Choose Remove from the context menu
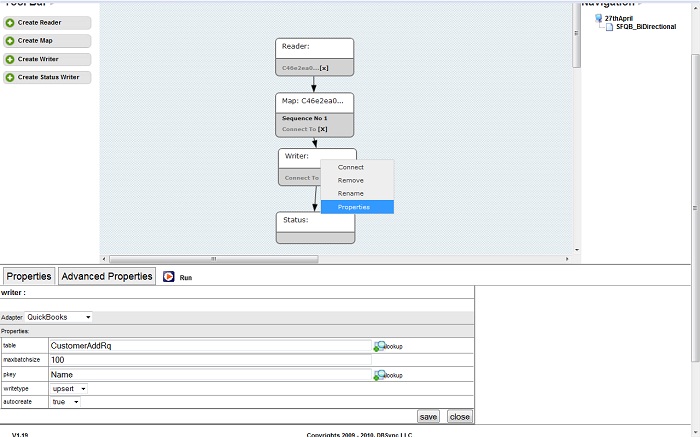 (x=350, y=180)
